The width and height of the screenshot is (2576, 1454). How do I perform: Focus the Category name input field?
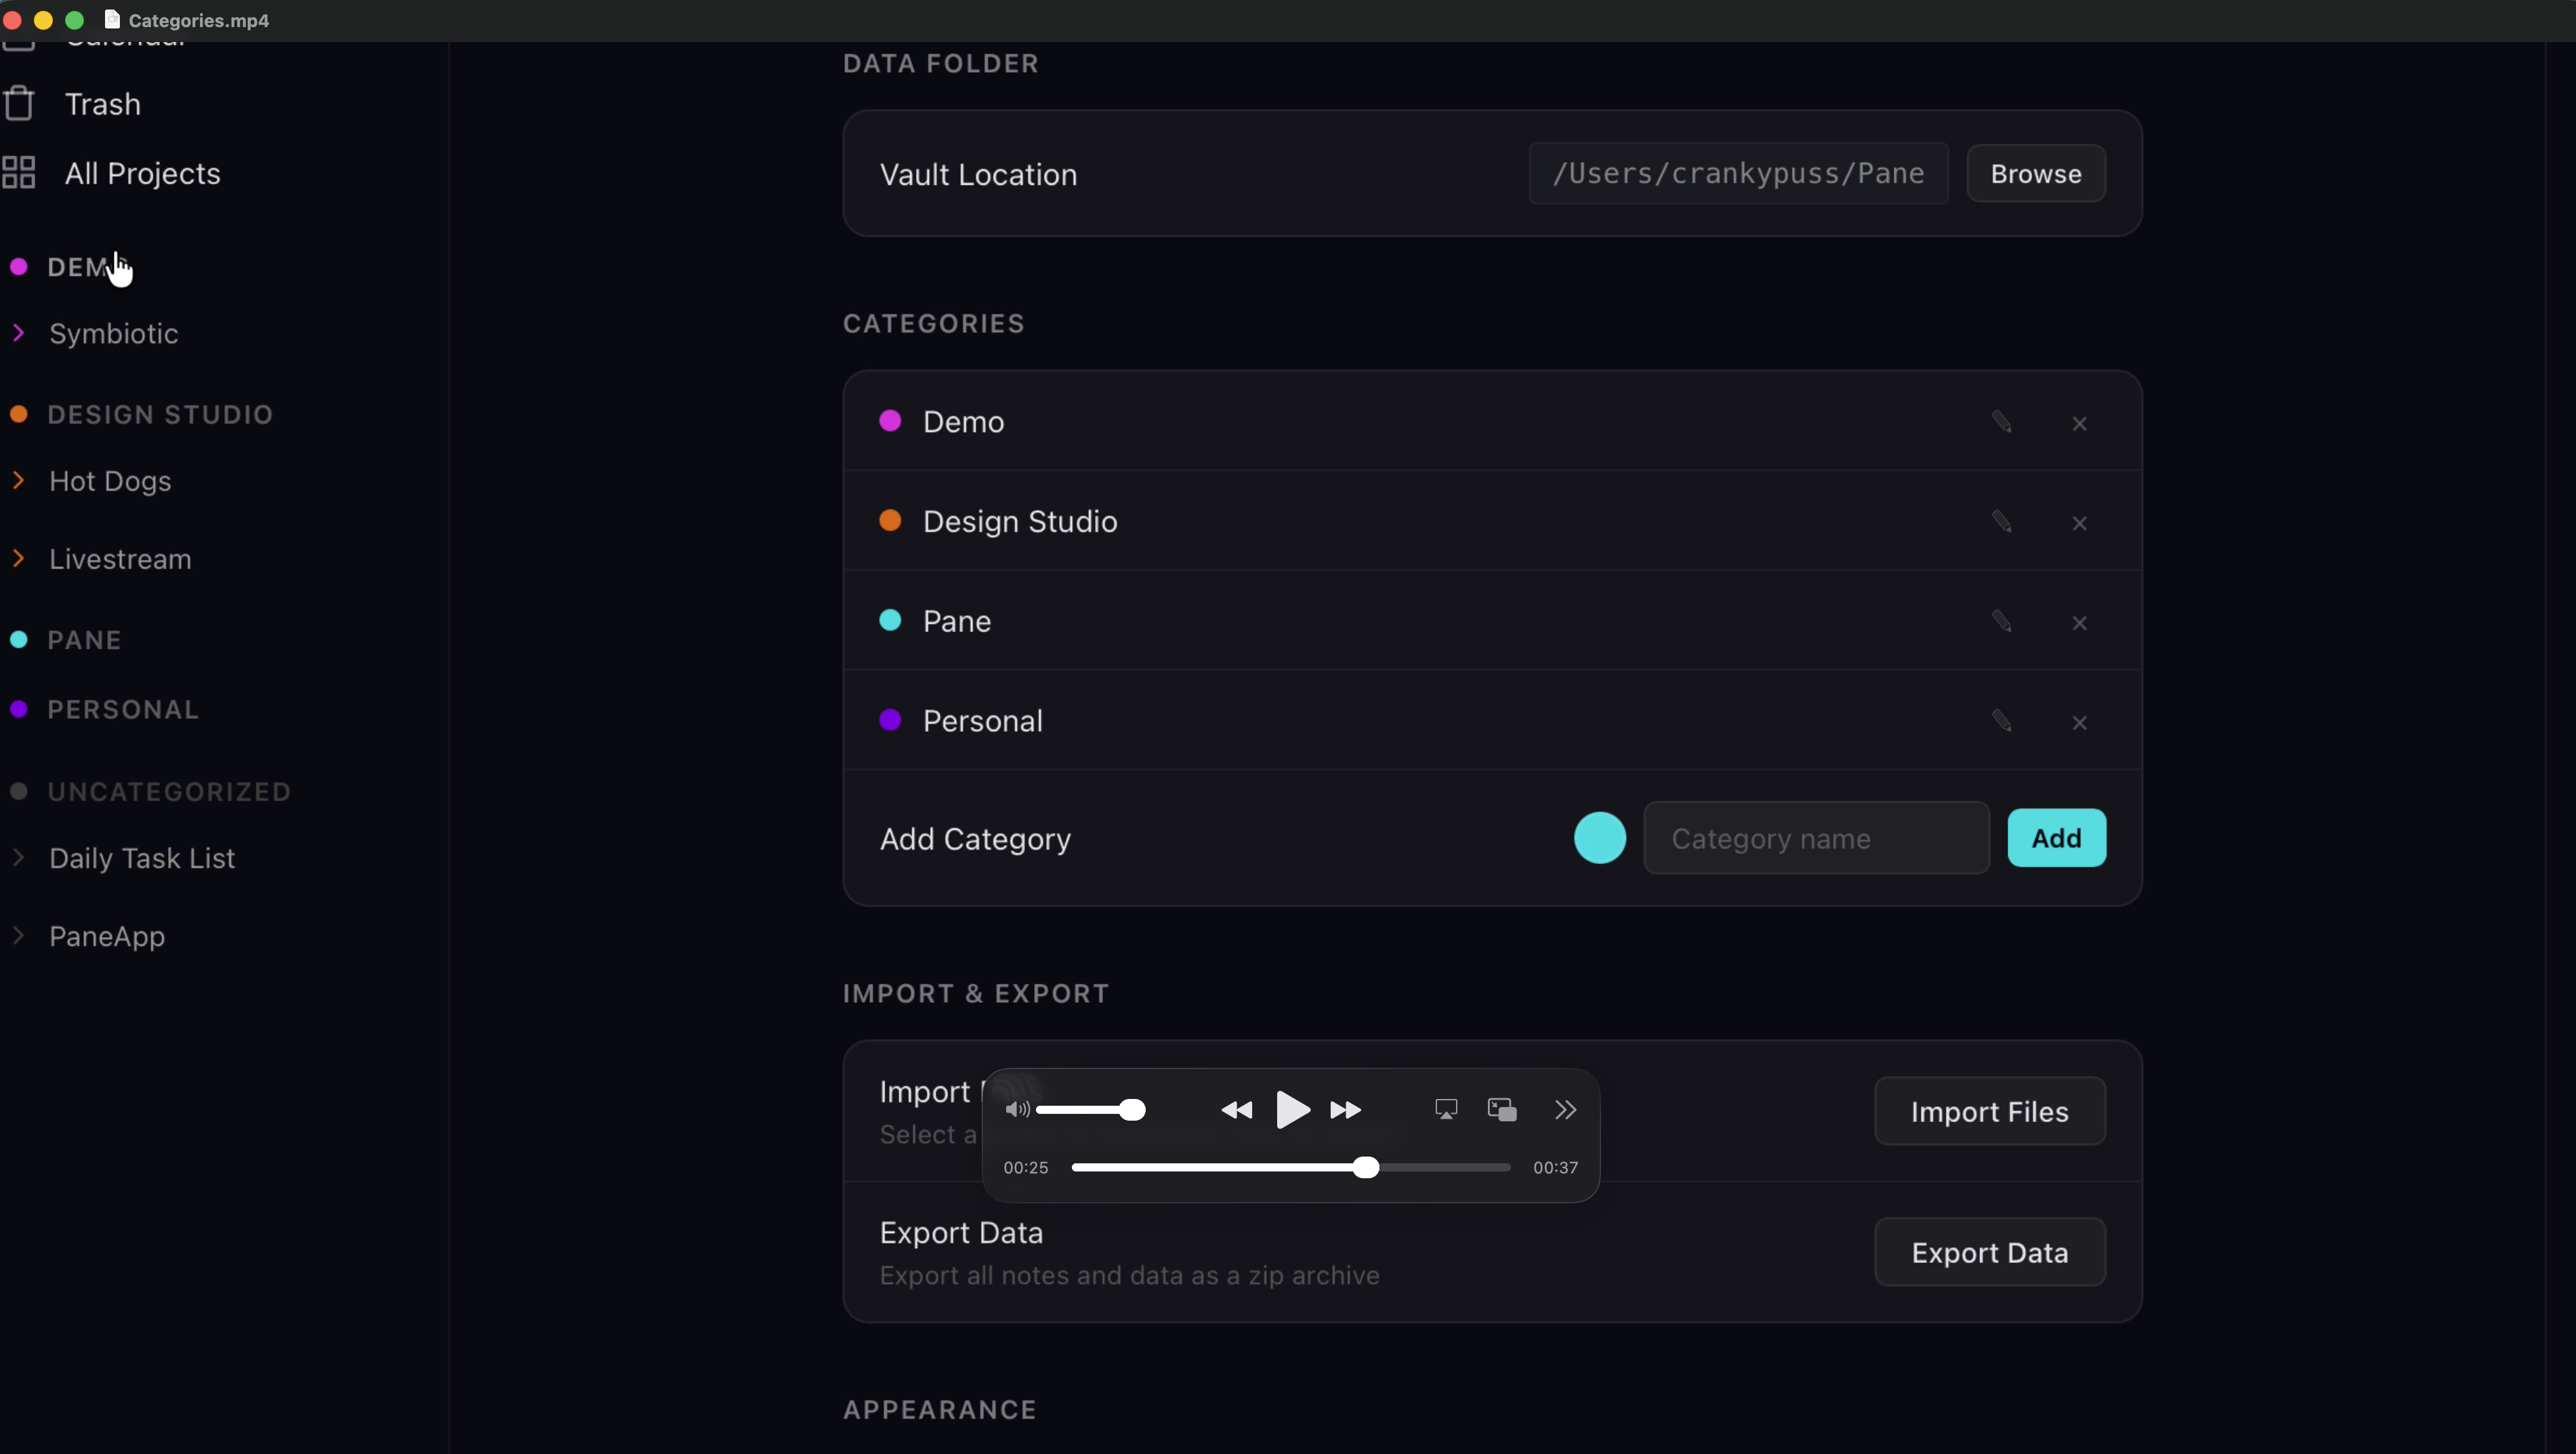(1816, 838)
